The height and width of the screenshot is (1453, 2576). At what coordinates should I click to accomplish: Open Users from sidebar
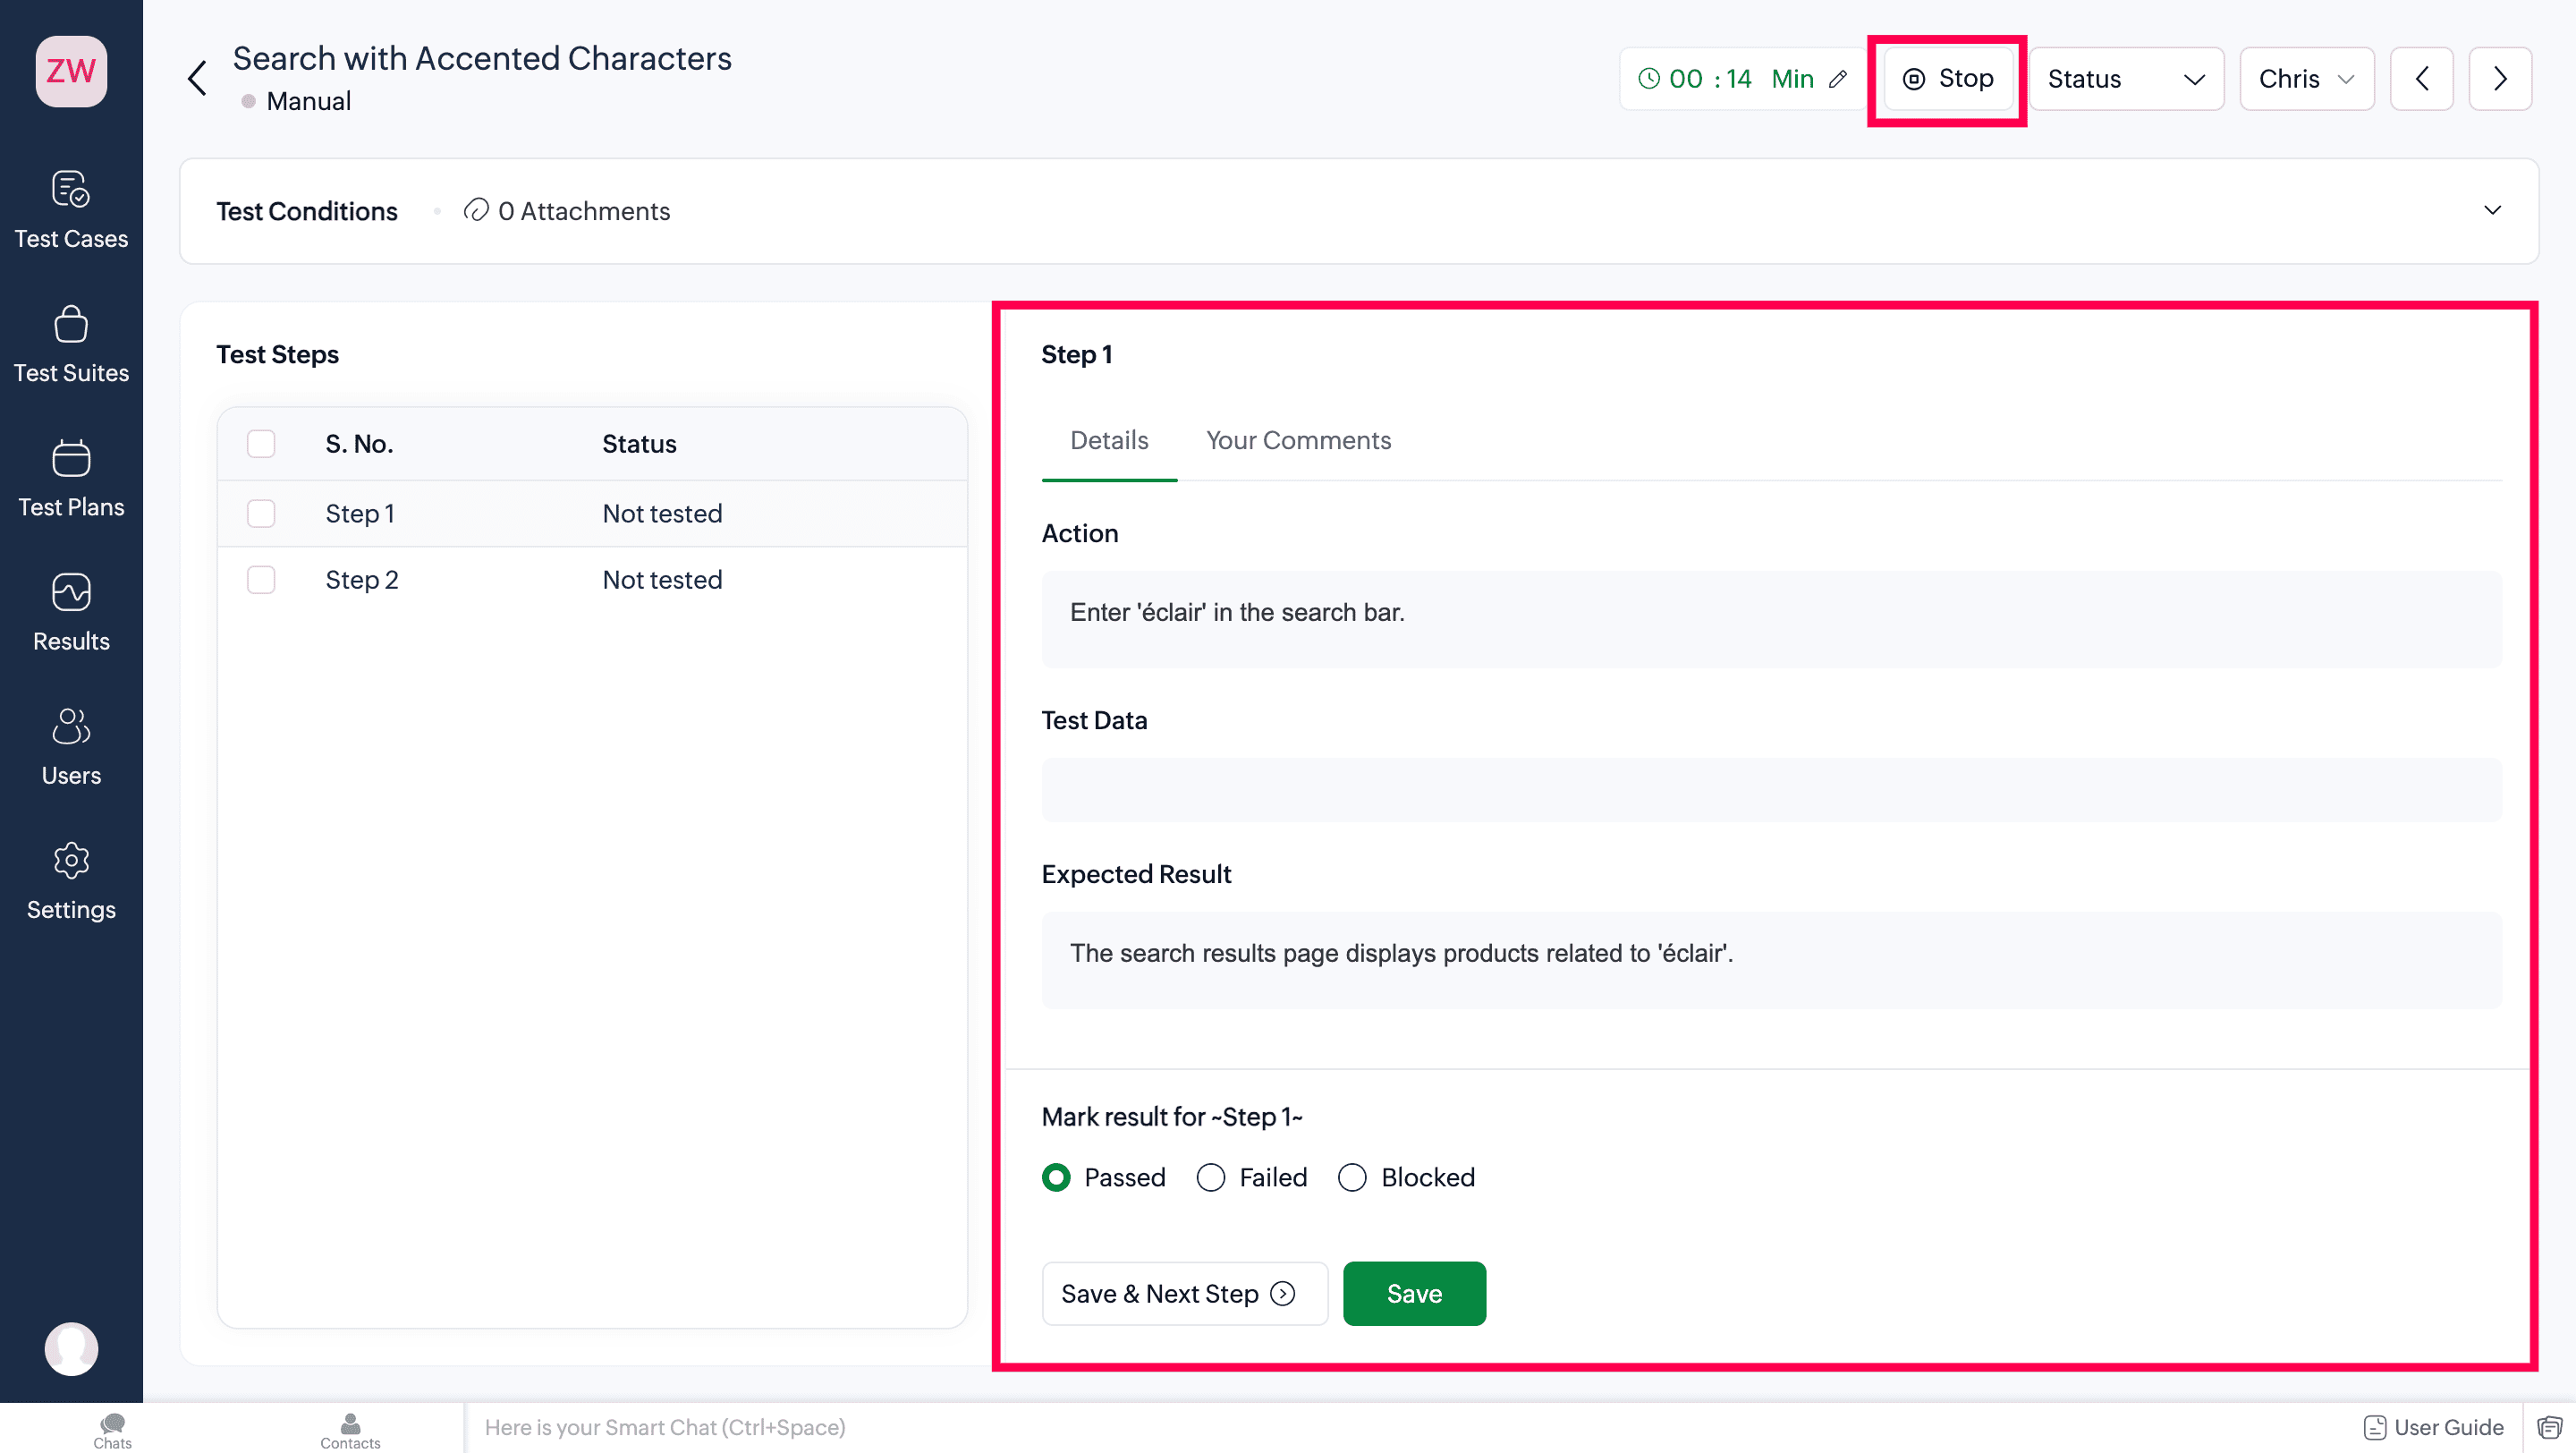click(71, 747)
